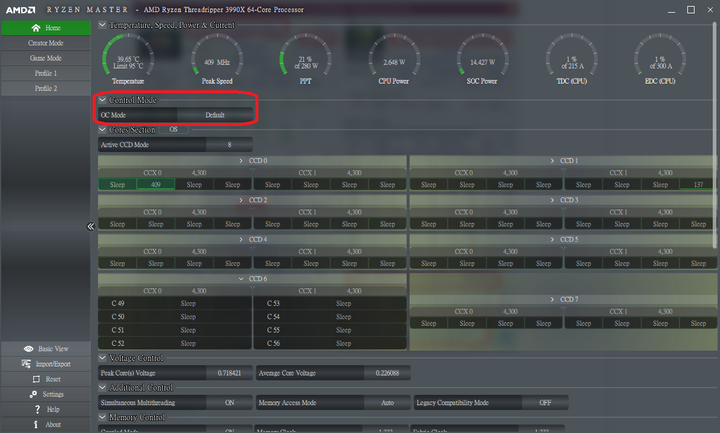This screenshot has width=720, height=433.
Task: Open Import/Export
Action: point(46,364)
